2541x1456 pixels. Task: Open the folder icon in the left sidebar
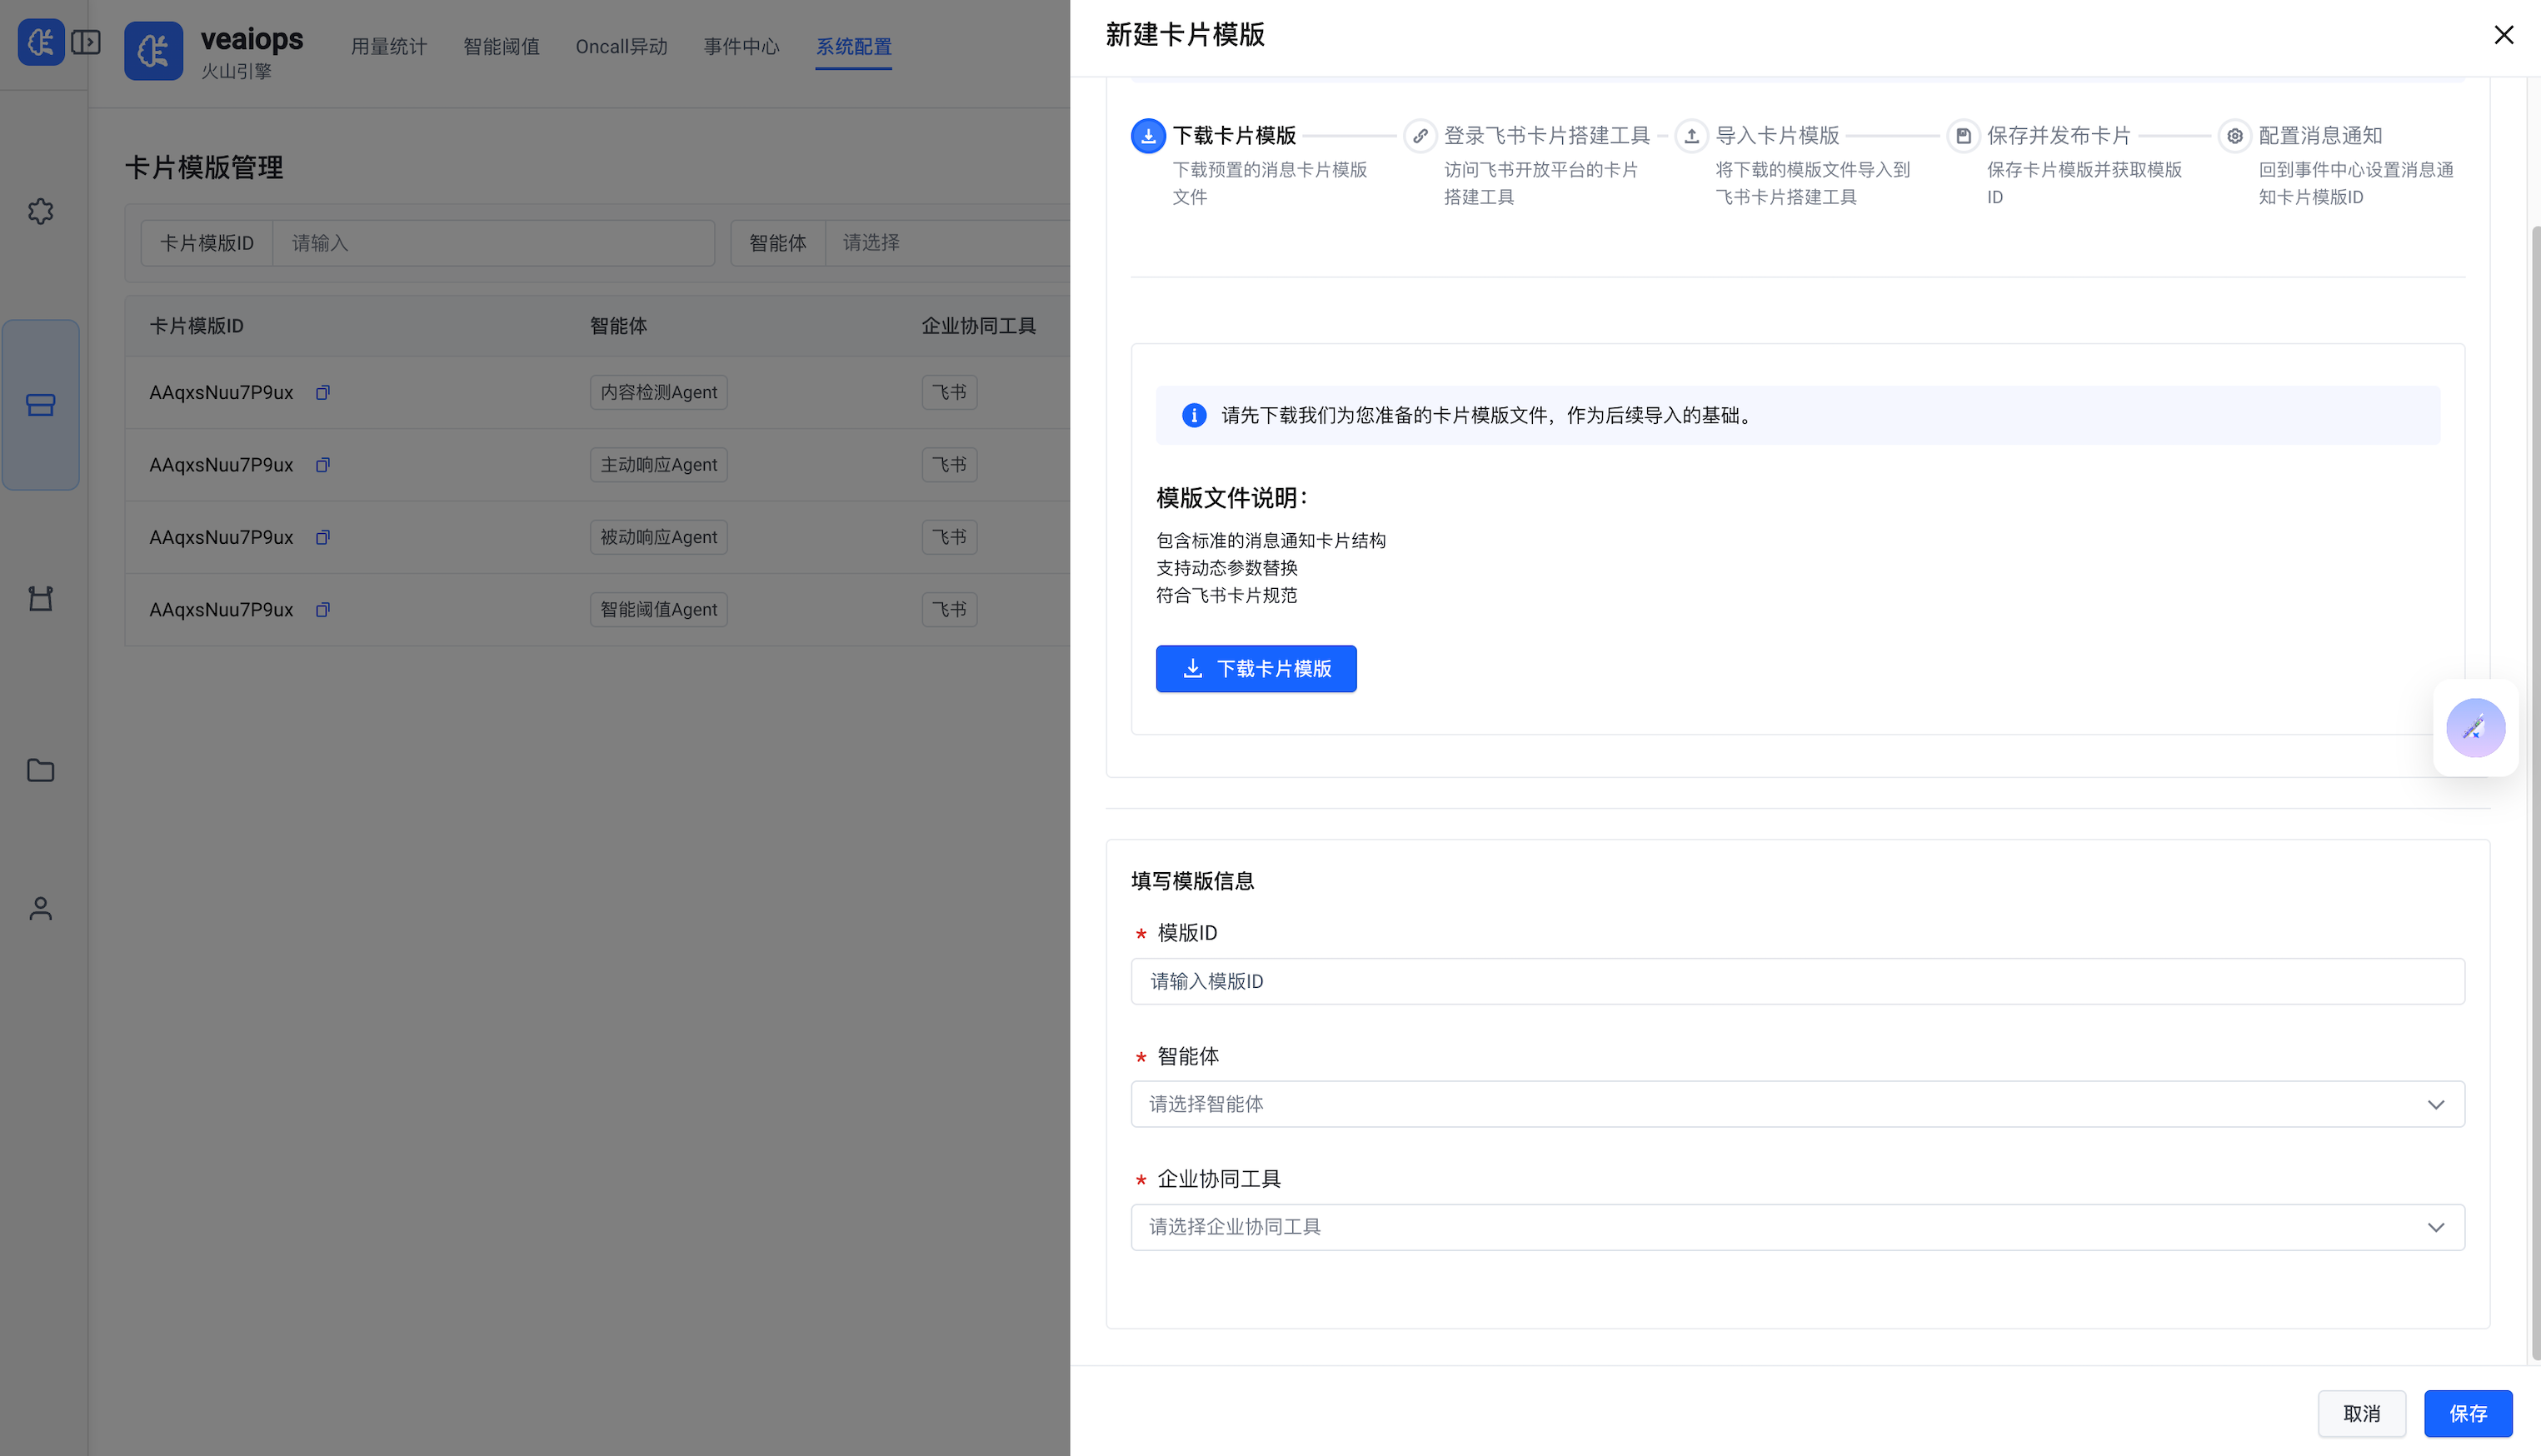[x=40, y=770]
